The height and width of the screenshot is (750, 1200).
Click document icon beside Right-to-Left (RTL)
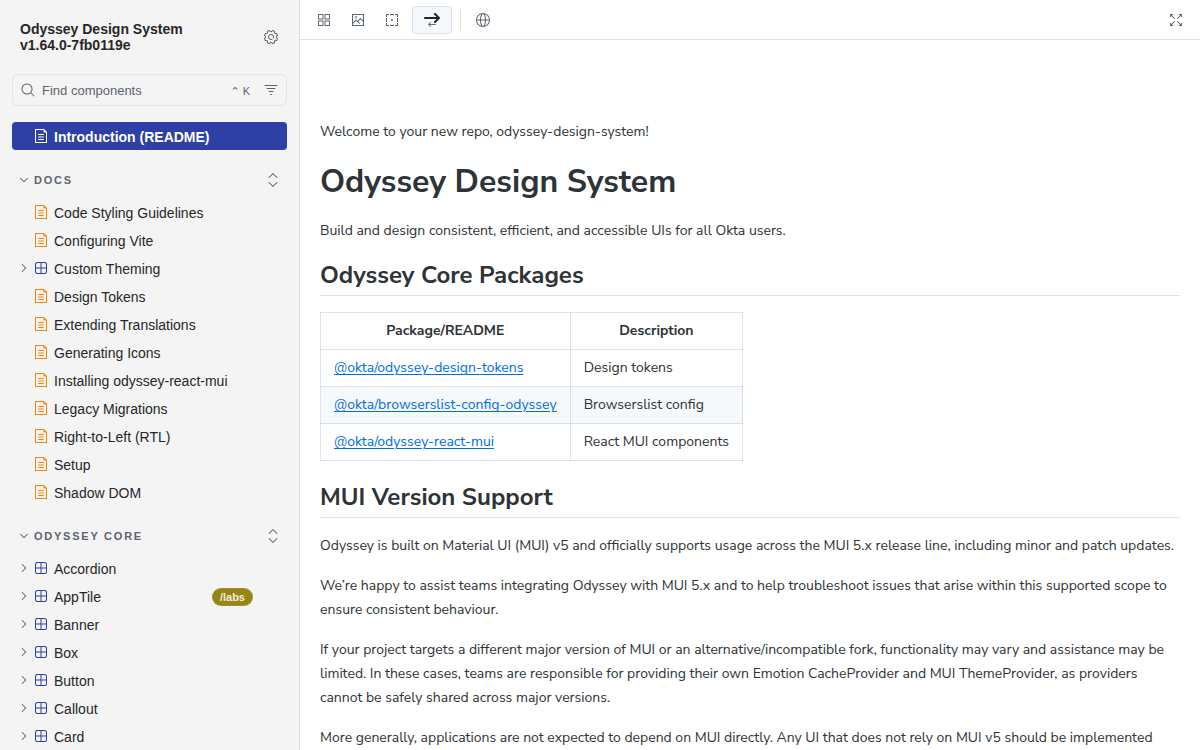[x=41, y=437]
